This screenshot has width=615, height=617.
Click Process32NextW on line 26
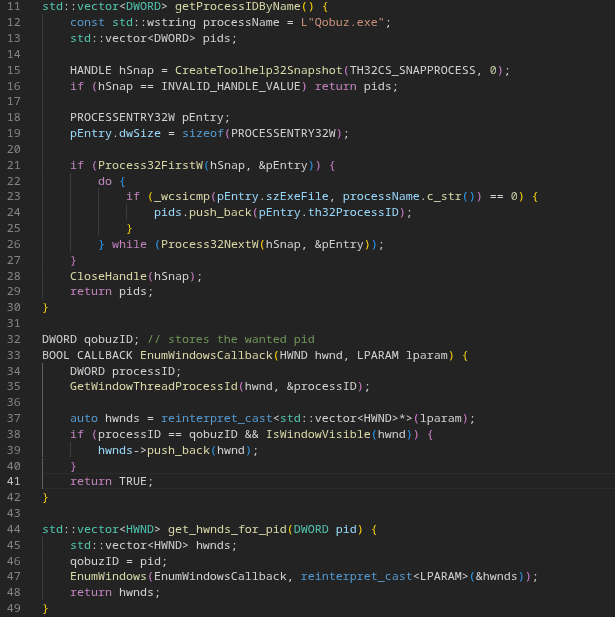[x=210, y=244]
